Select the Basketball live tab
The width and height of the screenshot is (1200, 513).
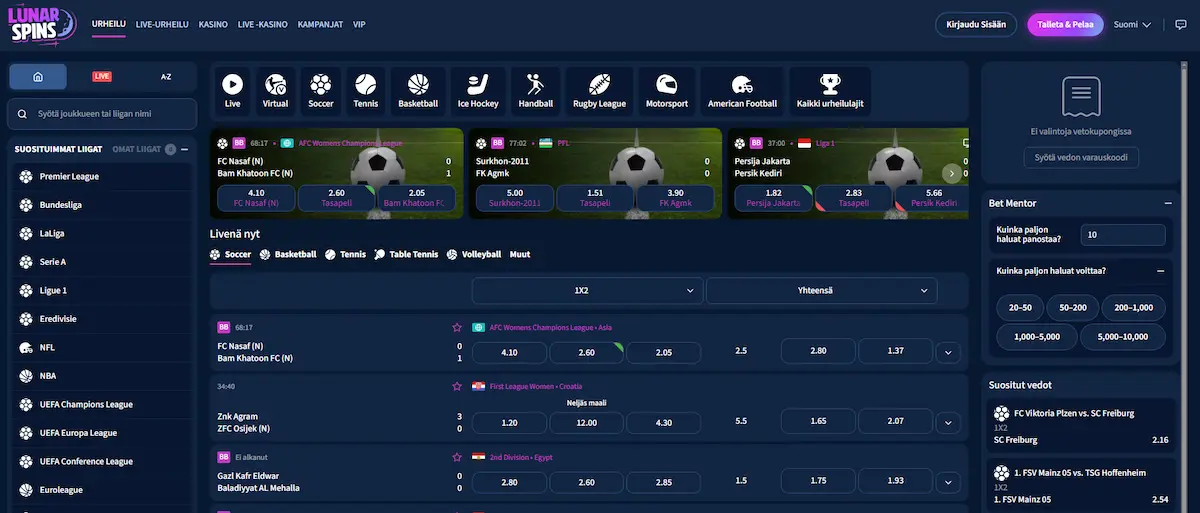pyautogui.click(x=288, y=255)
